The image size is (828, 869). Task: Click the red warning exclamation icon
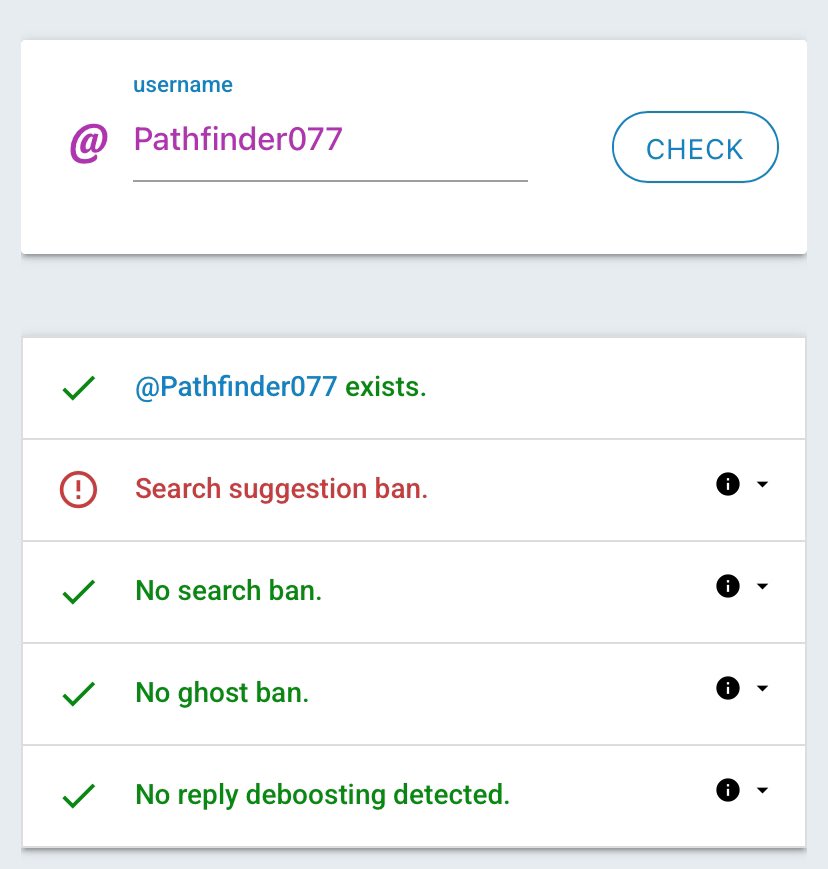(78, 489)
